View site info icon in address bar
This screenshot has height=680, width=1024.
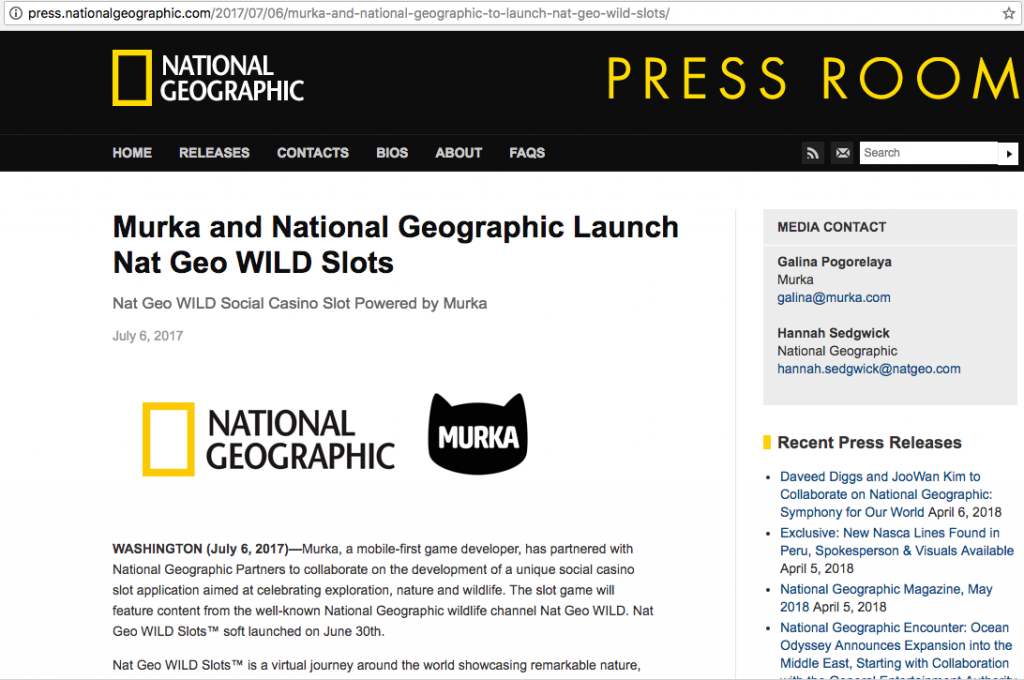click(14, 14)
